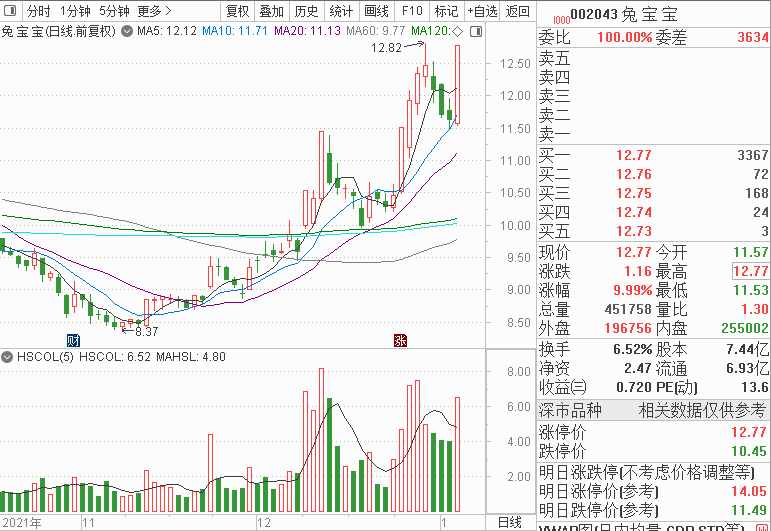Click the 最低 value 11.53
771x531 pixels.
tap(751, 291)
